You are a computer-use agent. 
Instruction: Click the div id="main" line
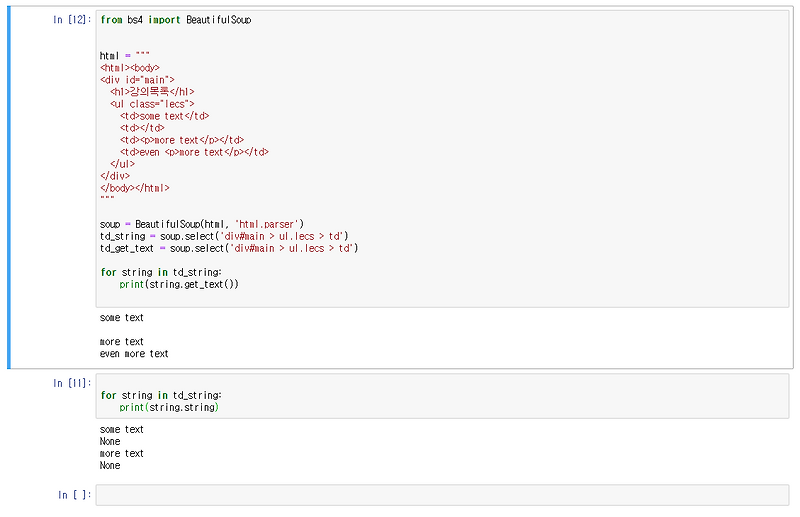137,79
